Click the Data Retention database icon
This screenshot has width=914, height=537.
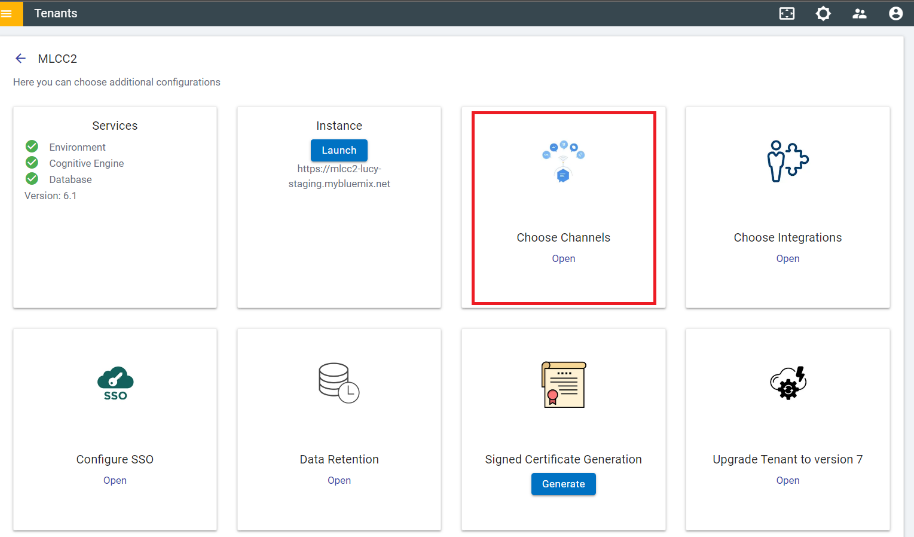pos(339,383)
